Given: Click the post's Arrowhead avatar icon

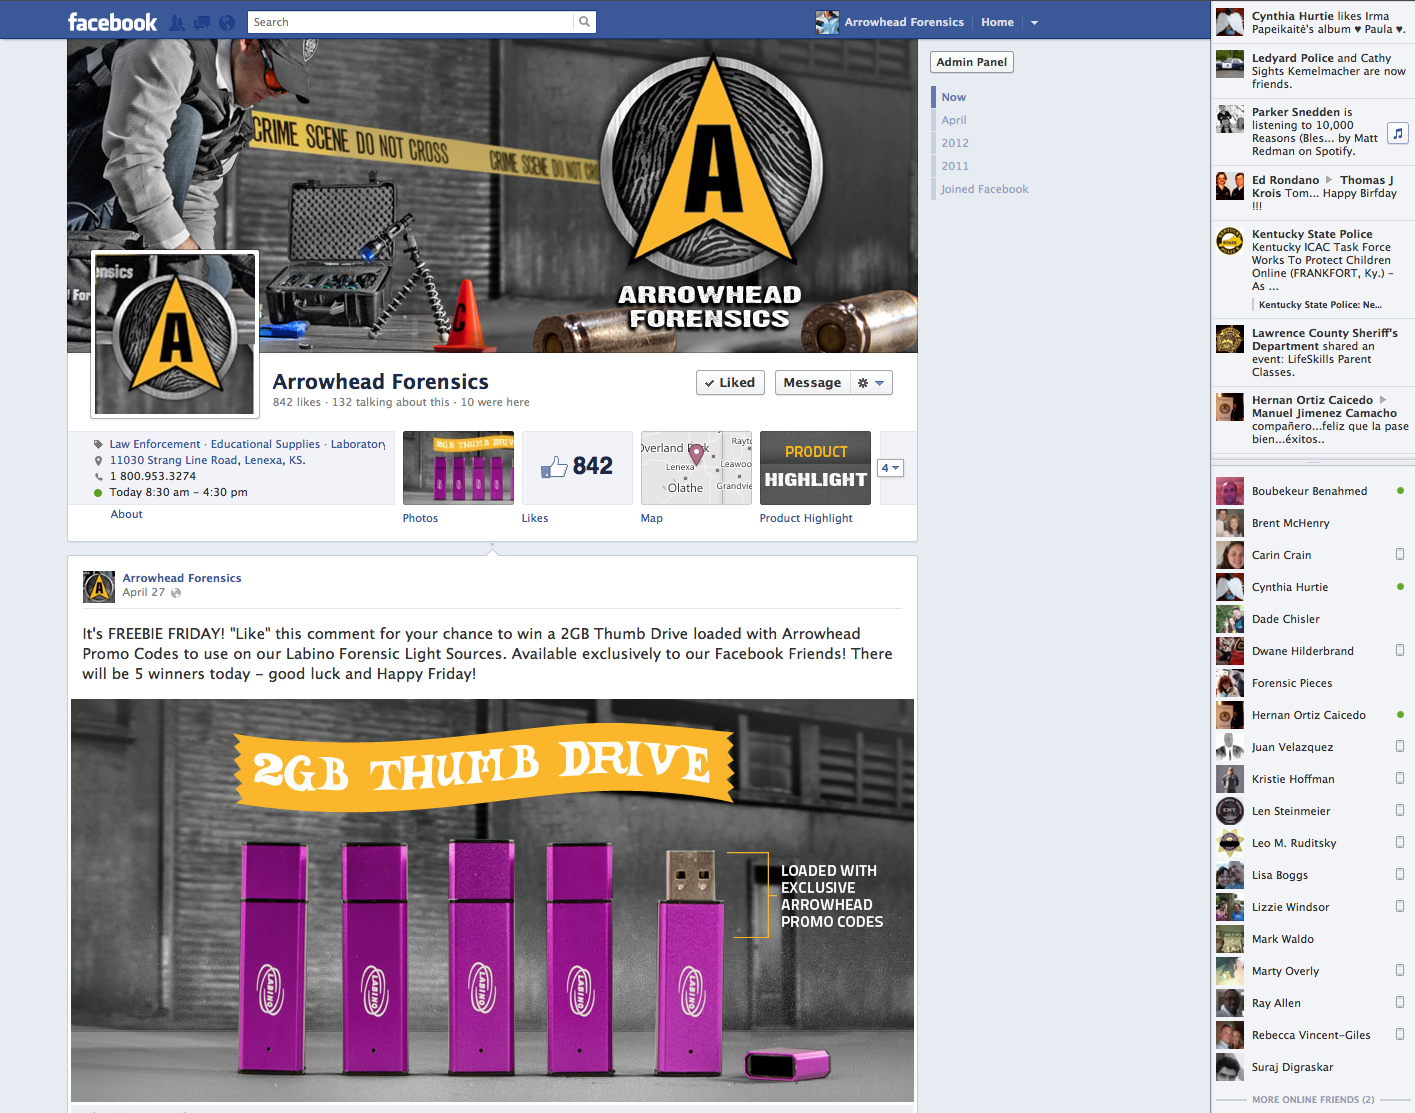Looking at the screenshot, I should [x=99, y=586].
